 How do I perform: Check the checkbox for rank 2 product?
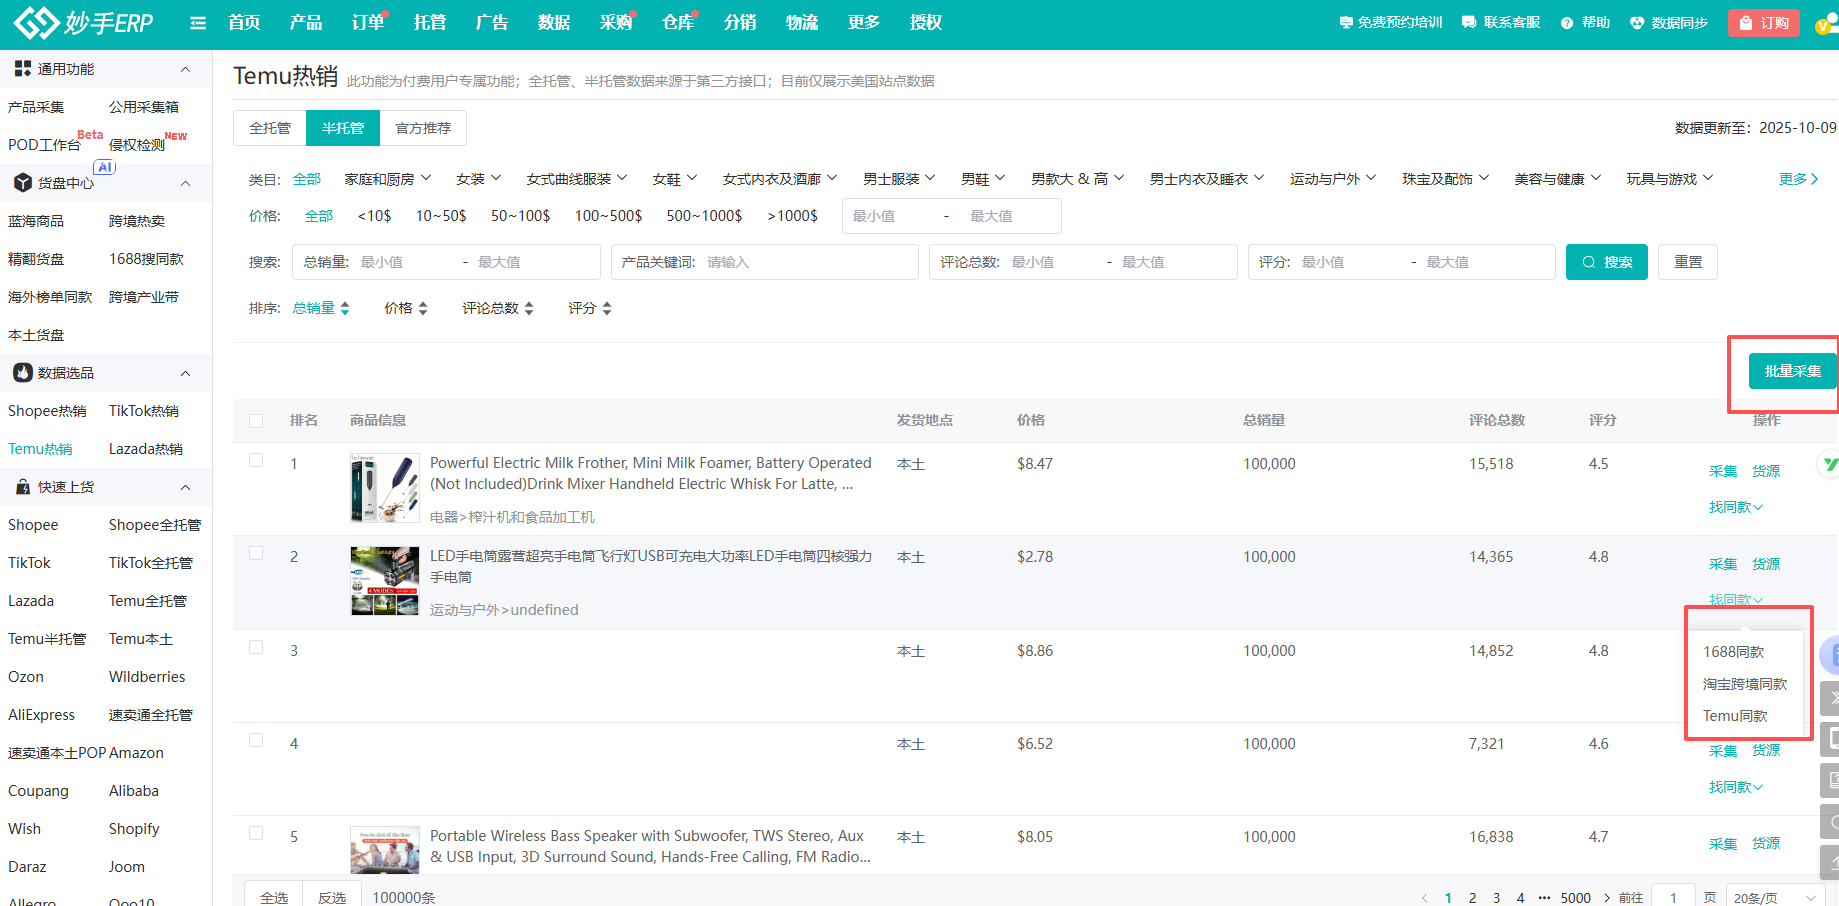(x=256, y=554)
